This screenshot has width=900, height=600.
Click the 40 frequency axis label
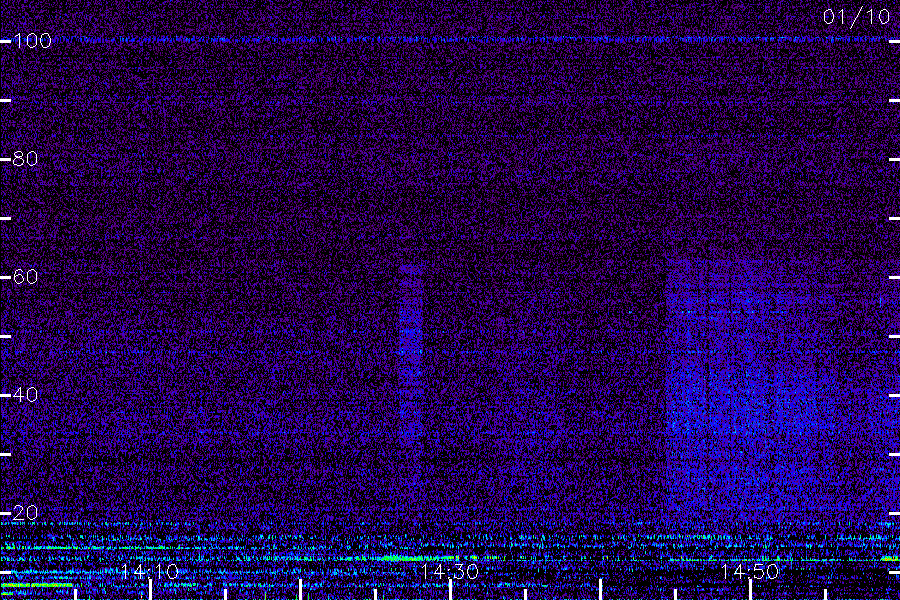click(25, 394)
